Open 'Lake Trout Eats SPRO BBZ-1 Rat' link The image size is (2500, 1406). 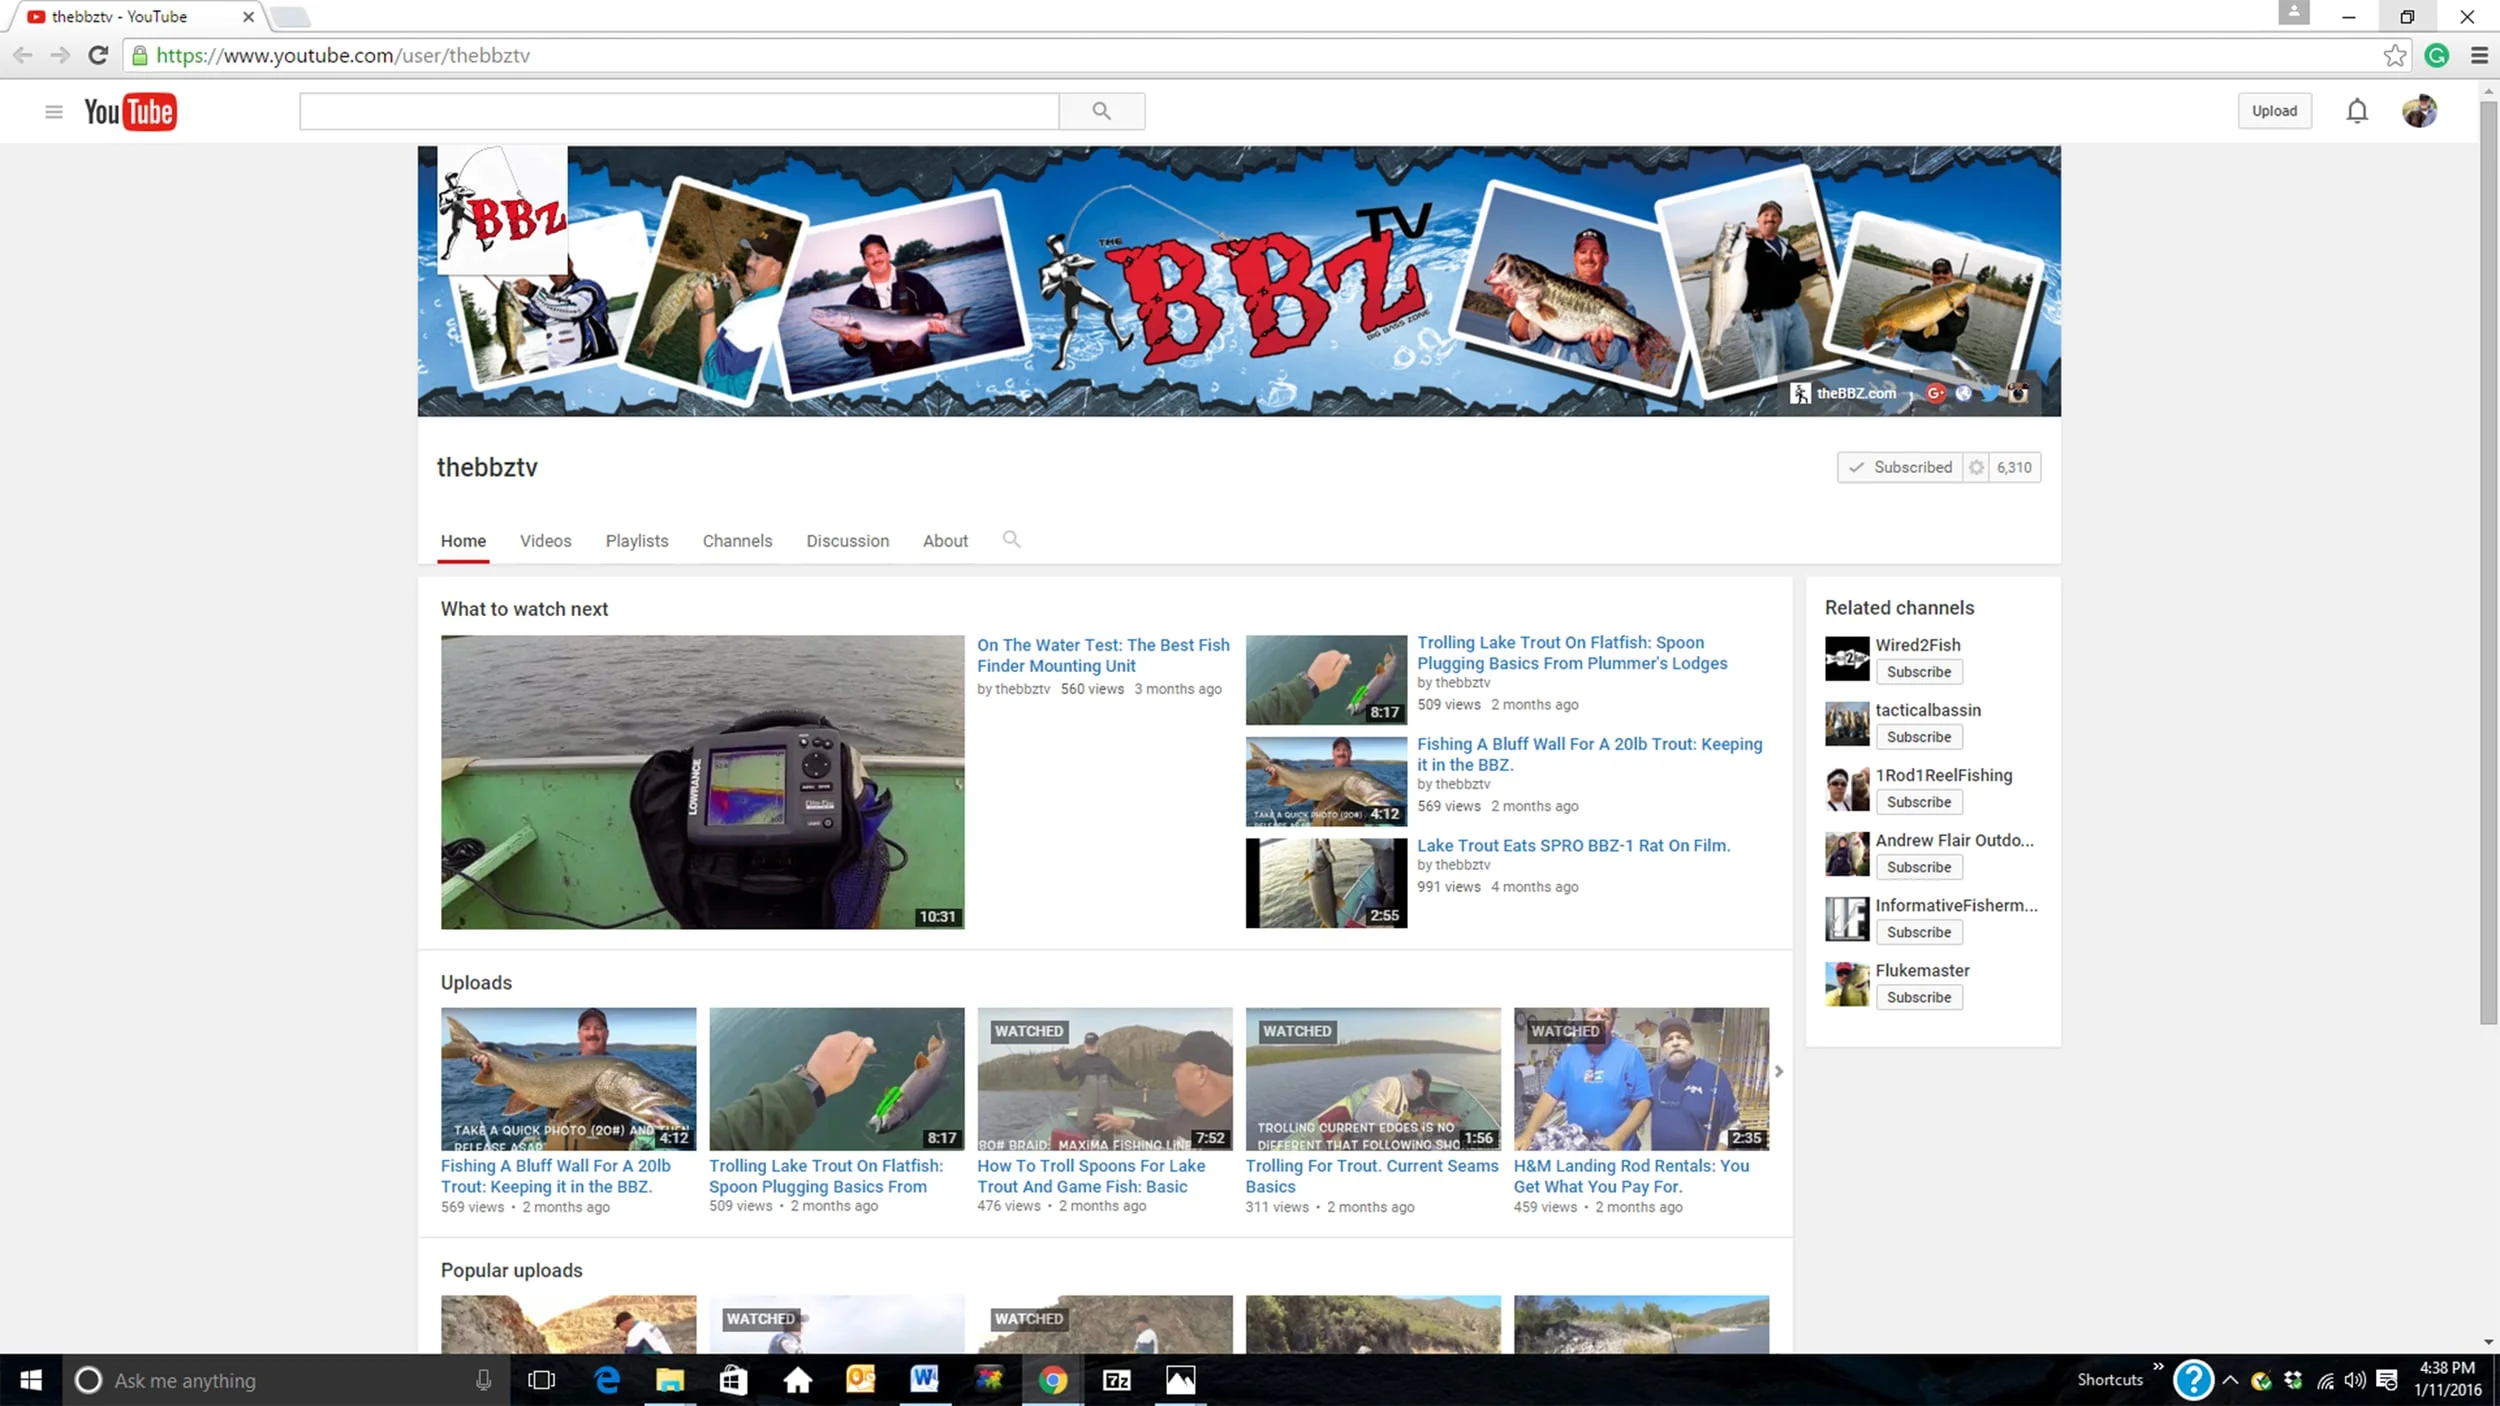point(1573,845)
